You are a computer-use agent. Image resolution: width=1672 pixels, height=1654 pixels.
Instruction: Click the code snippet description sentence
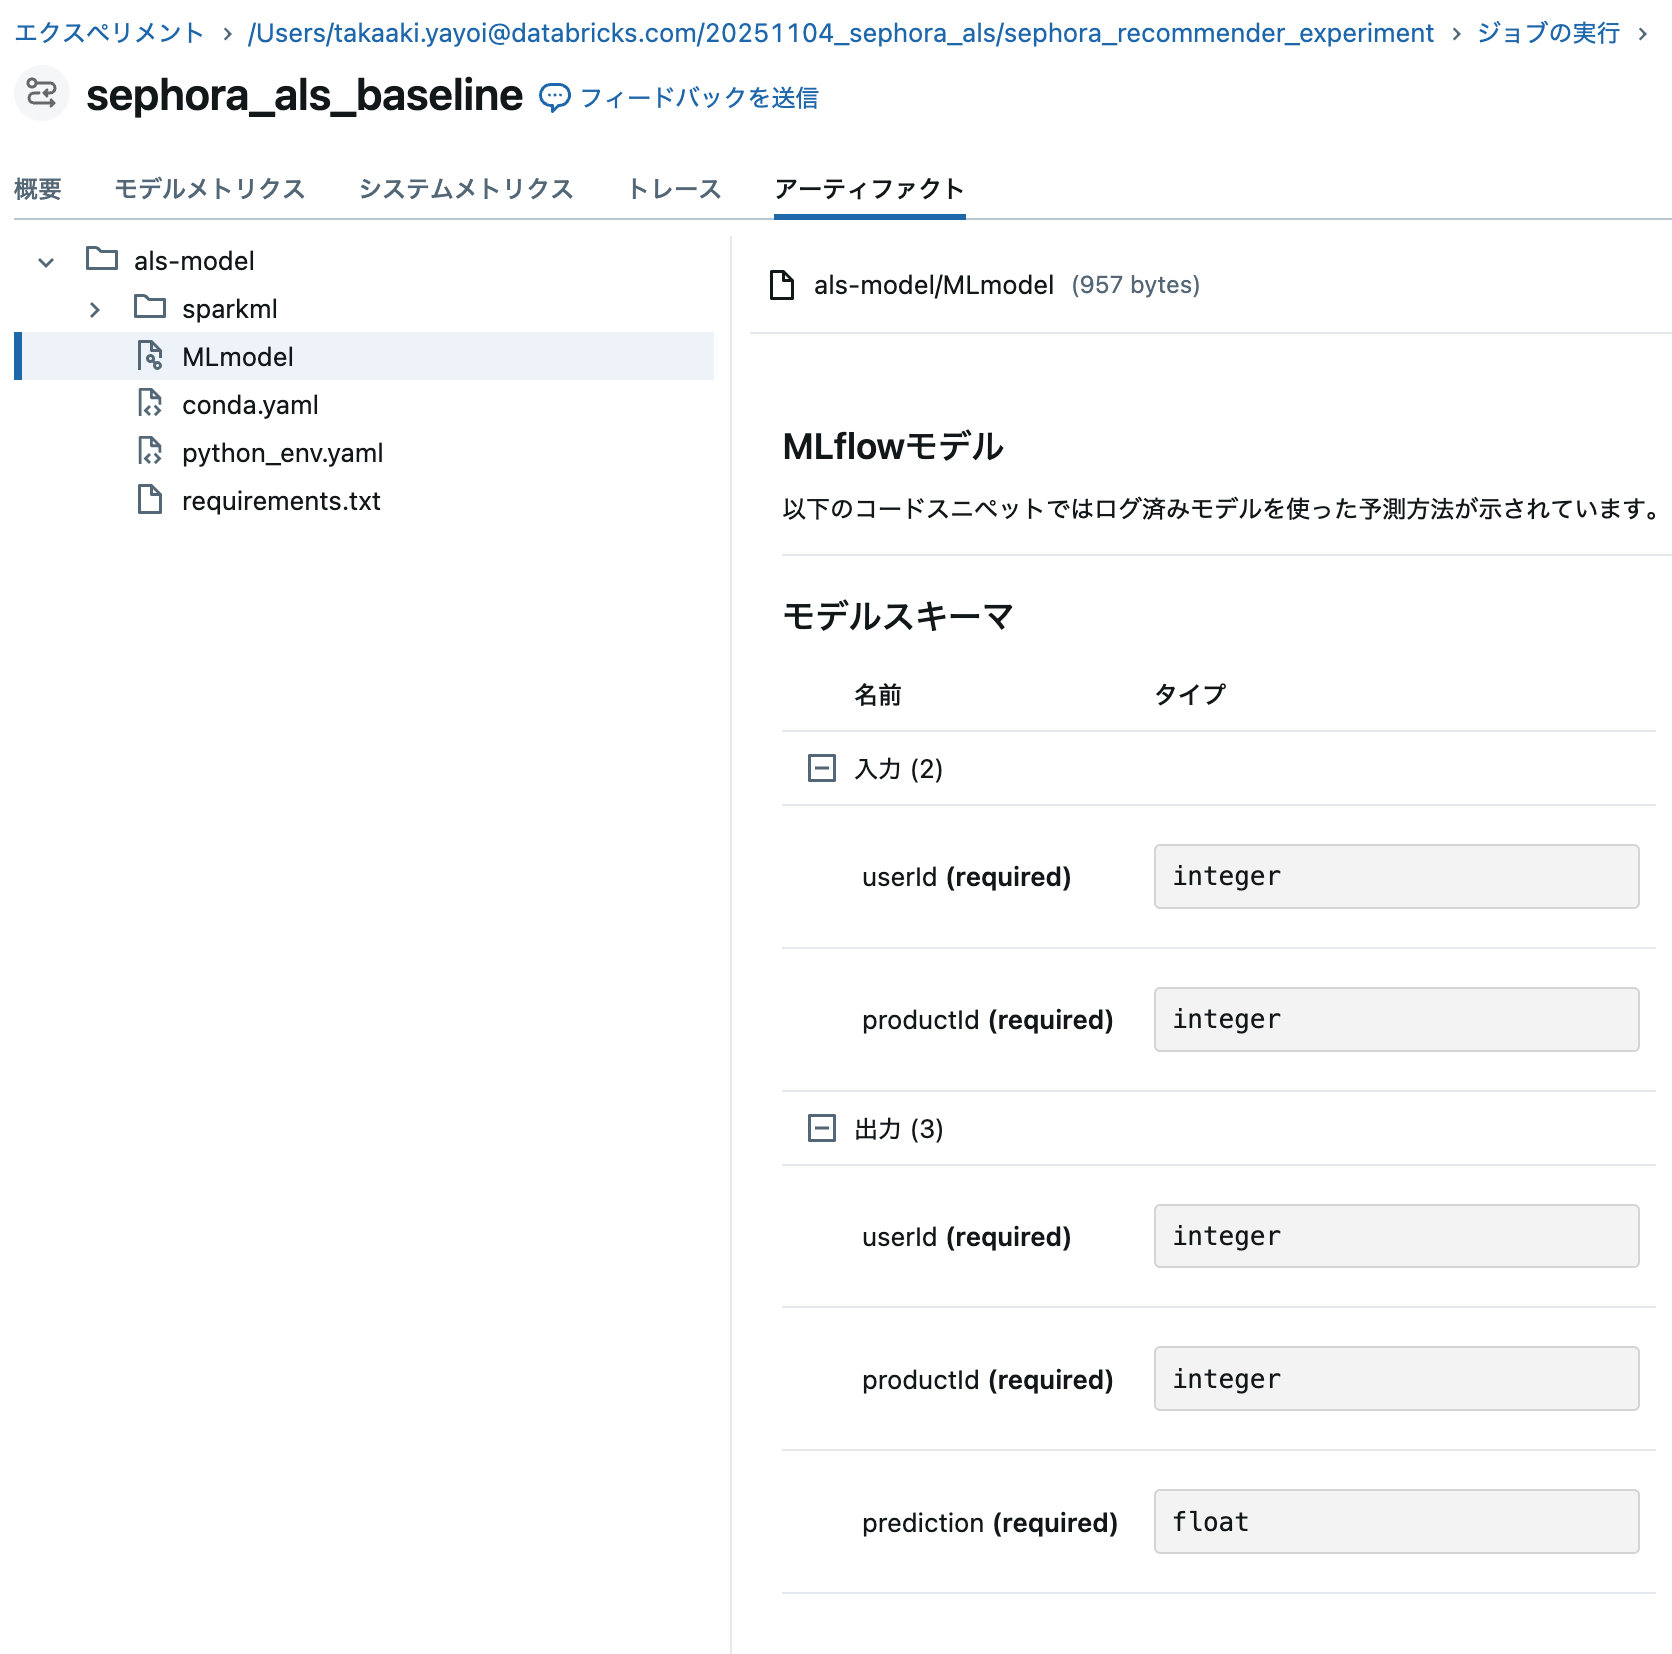tap(1224, 509)
